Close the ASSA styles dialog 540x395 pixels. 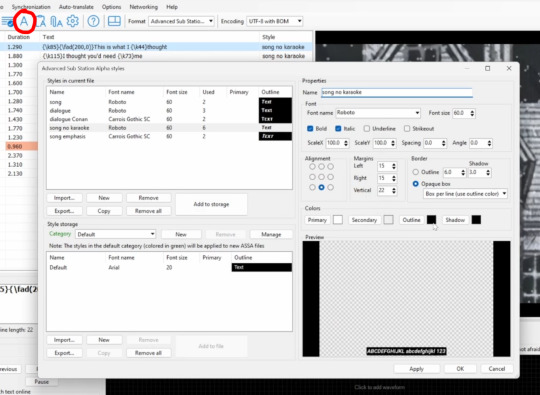pyautogui.click(x=509, y=69)
